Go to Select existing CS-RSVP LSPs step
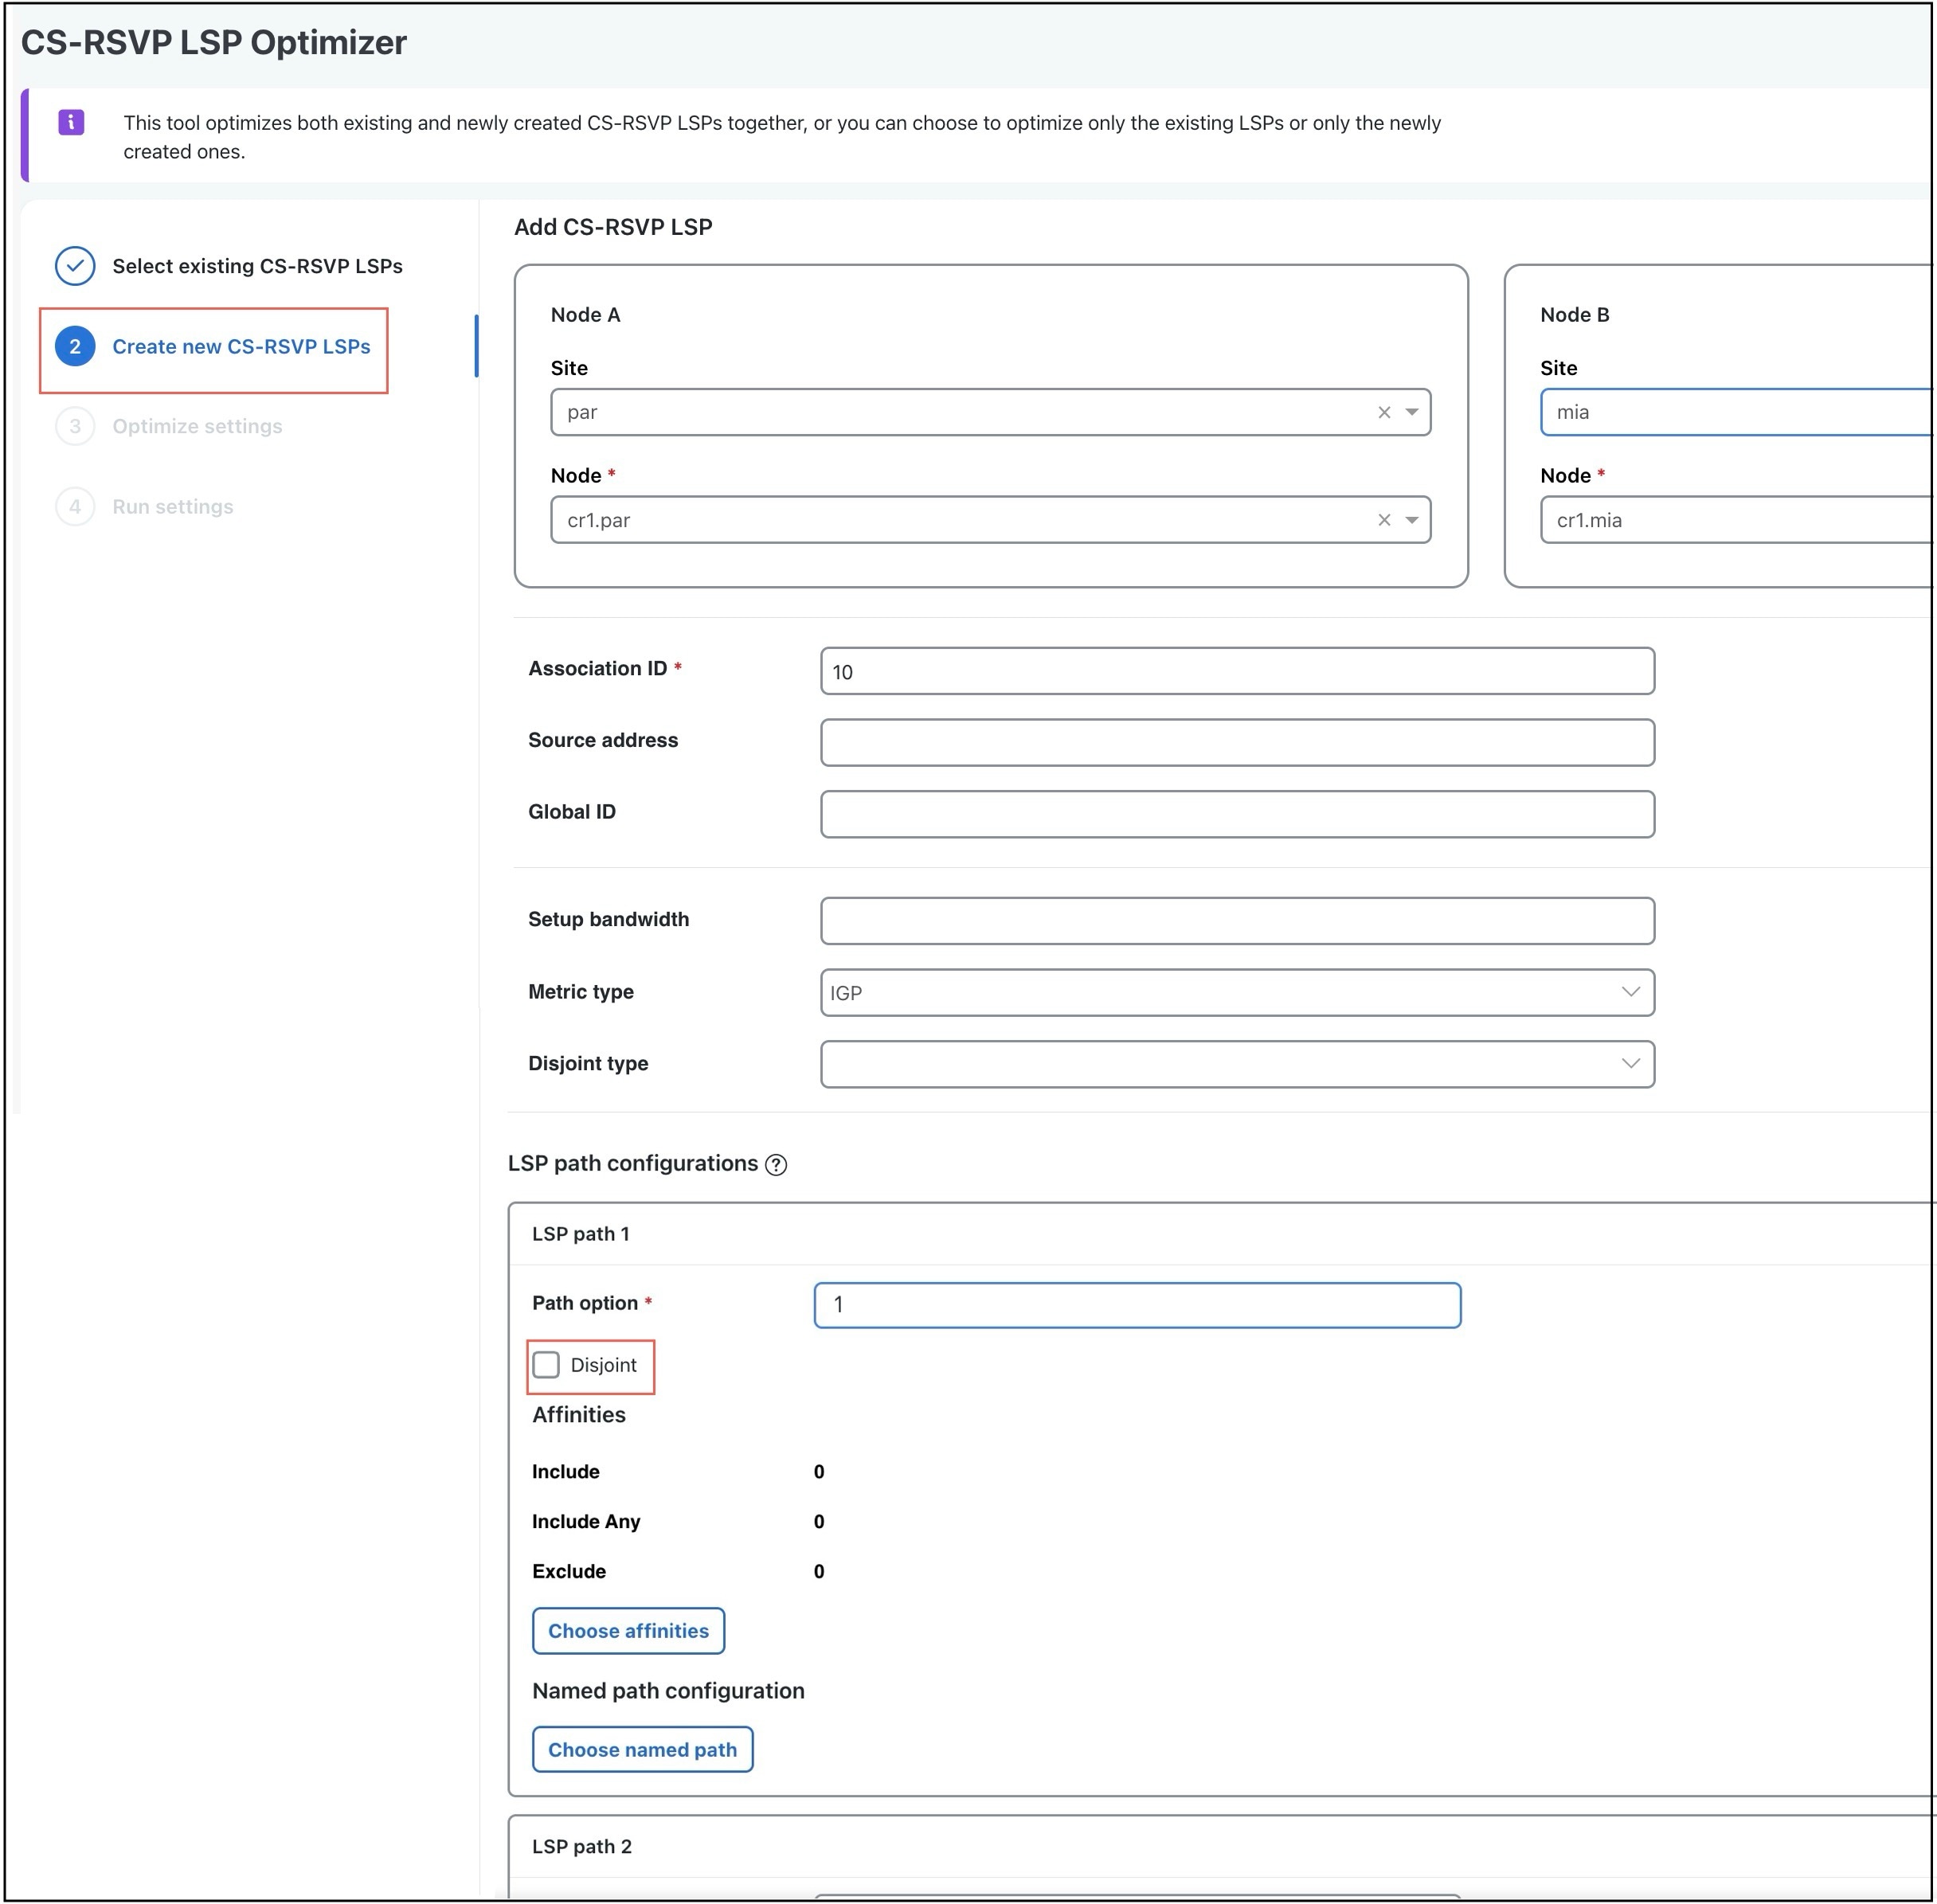 click(x=257, y=266)
